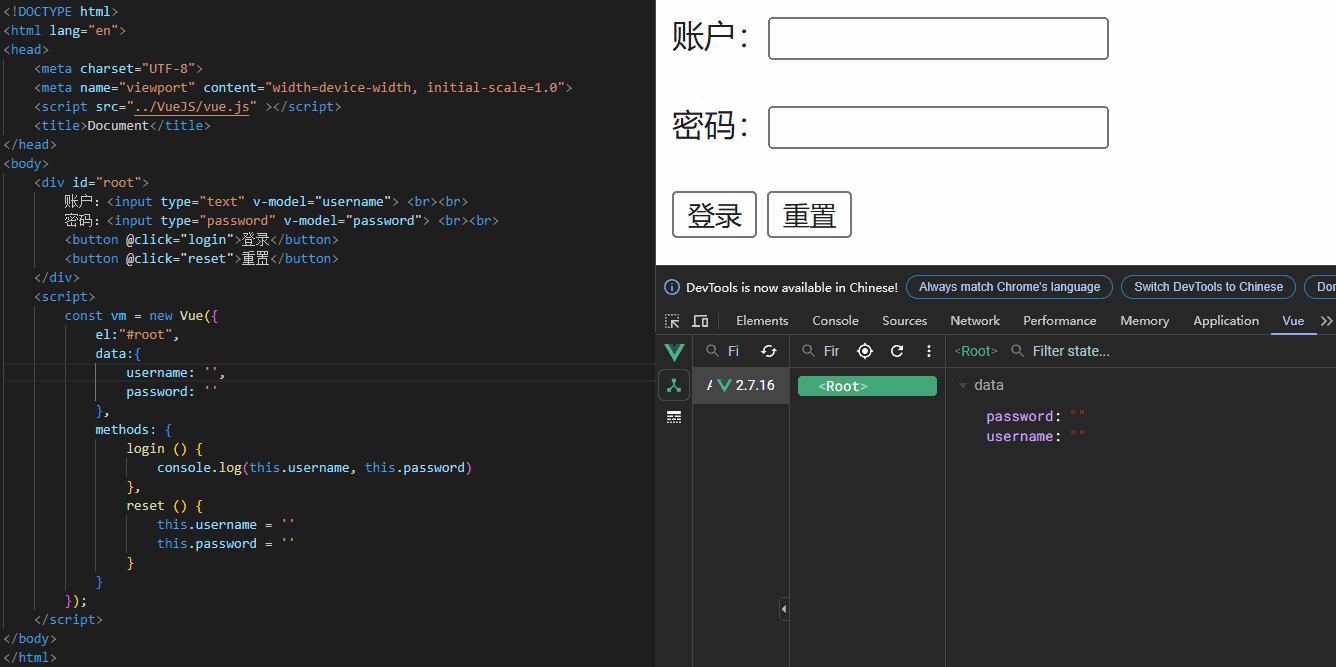Click the 账户: label on the page
Screen dimensions: 1336x667
coord(711,37)
